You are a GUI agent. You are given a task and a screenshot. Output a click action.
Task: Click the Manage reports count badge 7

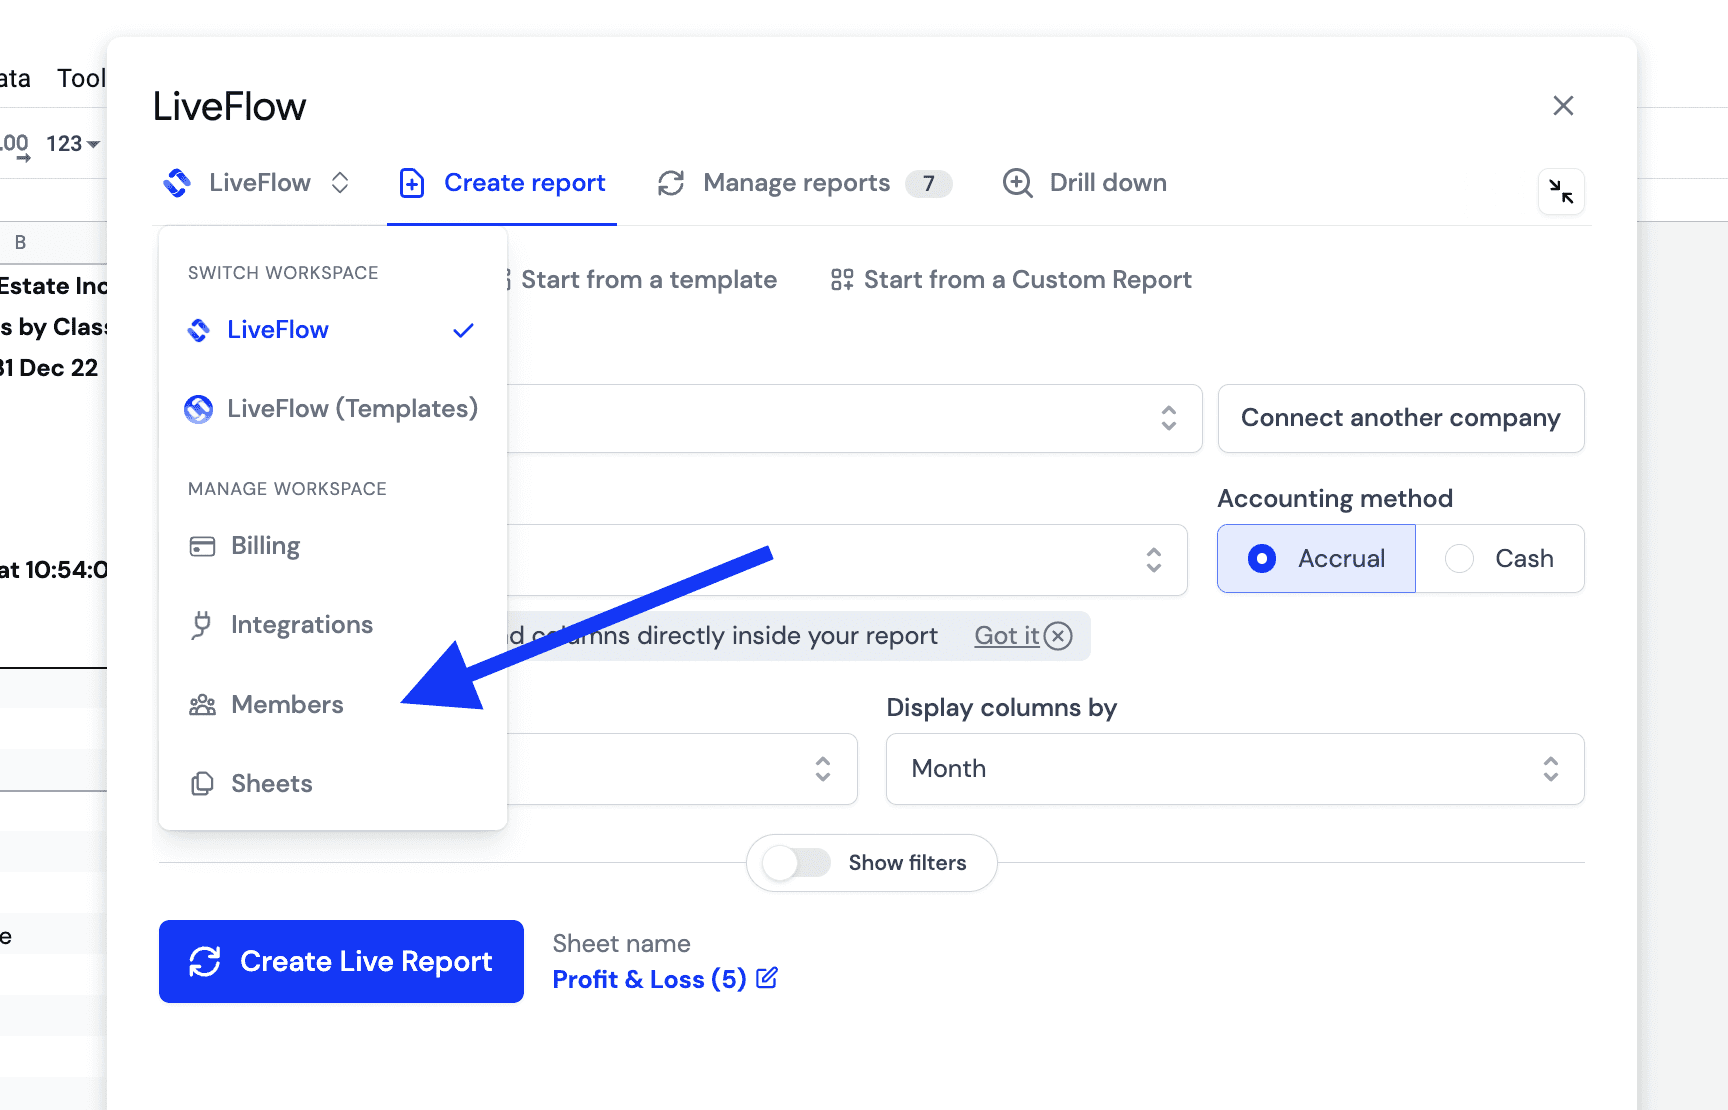(929, 183)
